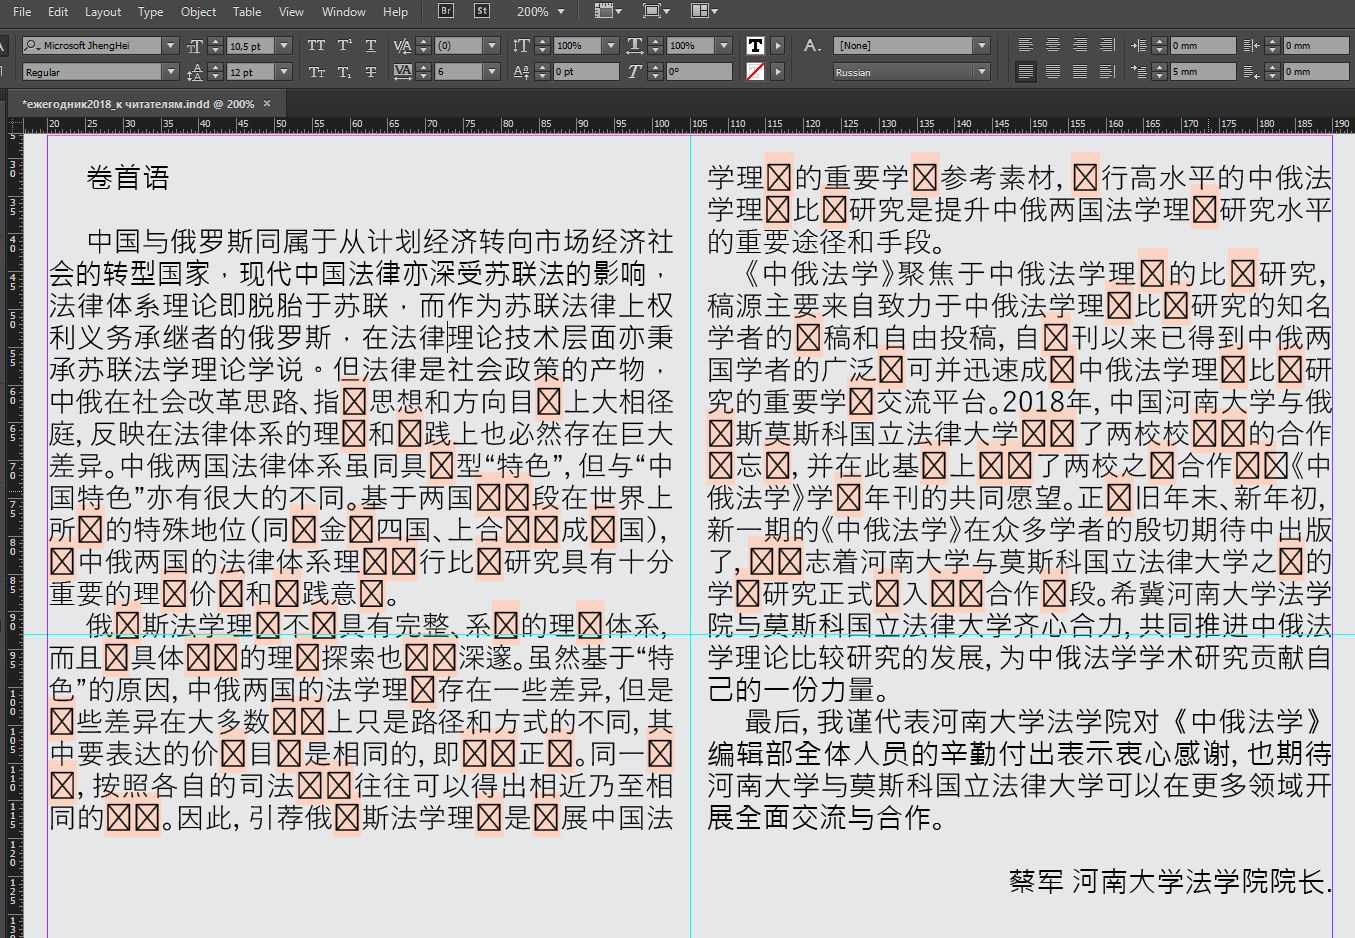Open the Screen Mode icon menu
This screenshot has width=1355, height=938.
point(655,11)
